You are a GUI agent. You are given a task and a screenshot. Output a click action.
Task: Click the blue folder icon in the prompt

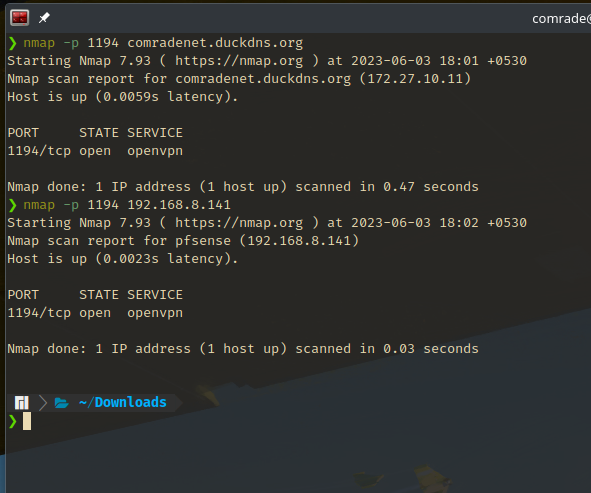tap(61, 403)
